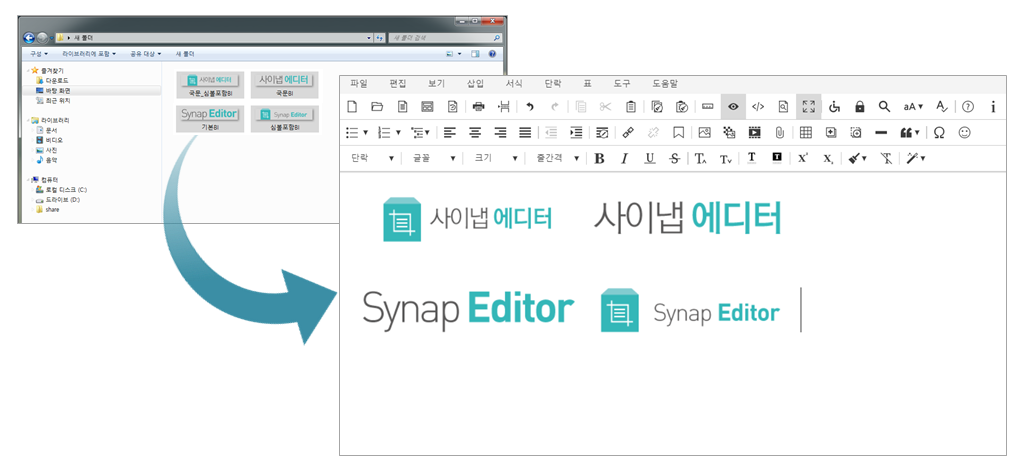Open the 줄간격 line spacing dropdown
Screen dimensions: 1018x466
pyautogui.click(x=557, y=158)
